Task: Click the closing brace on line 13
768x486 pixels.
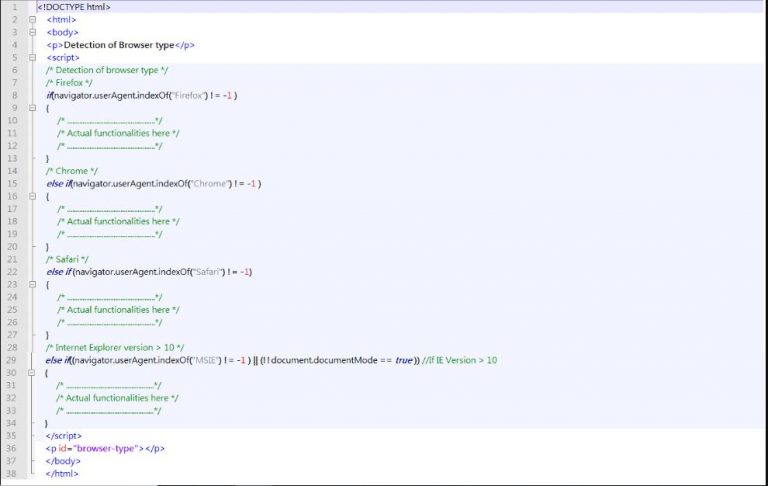Action: [48, 159]
